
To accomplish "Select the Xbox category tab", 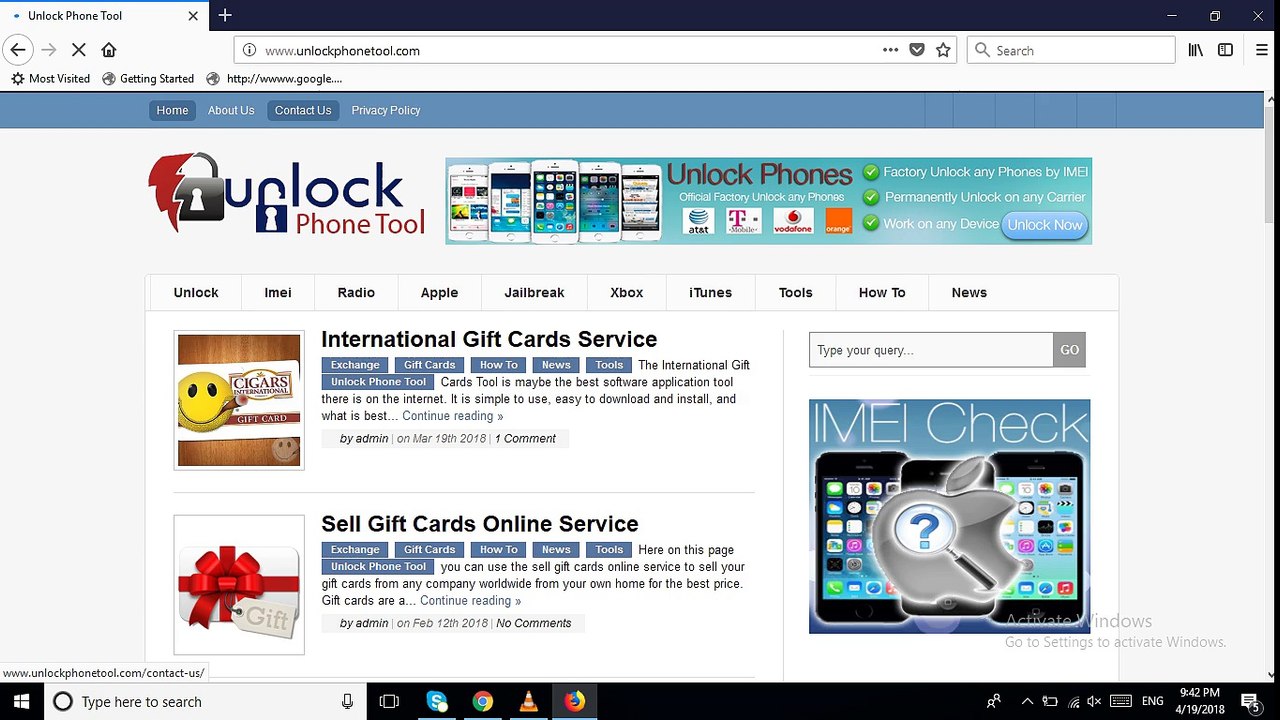I will point(627,292).
